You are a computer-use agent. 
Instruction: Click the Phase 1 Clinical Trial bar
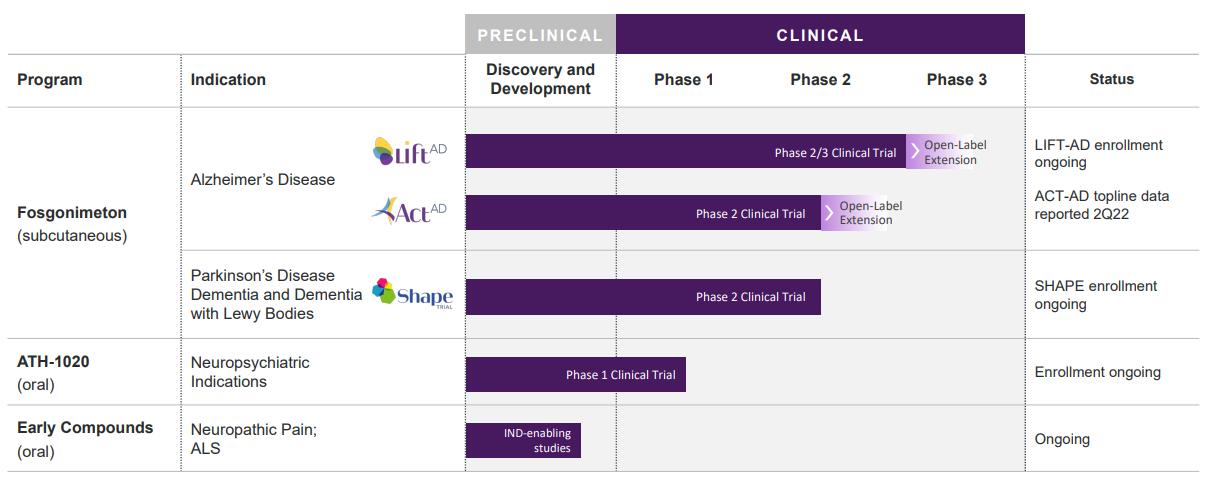click(x=576, y=375)
